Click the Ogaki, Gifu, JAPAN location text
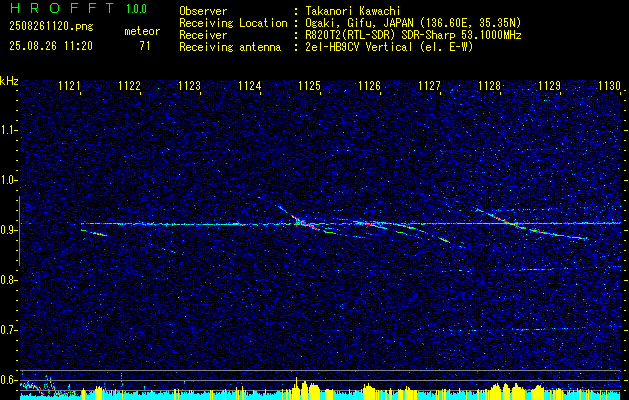This screenshot has height=400, width=629. (411, 23)
